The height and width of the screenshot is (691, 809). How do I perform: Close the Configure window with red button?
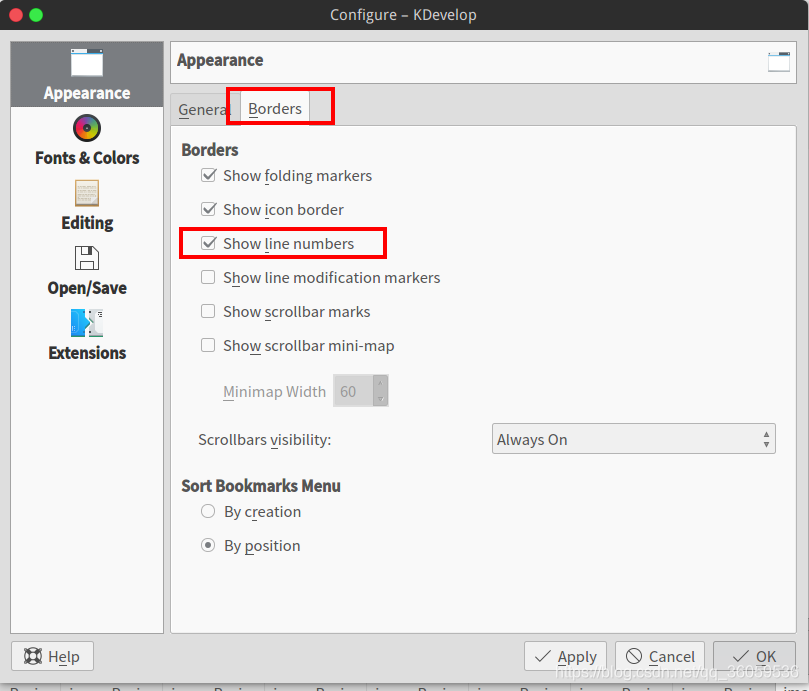[16, 15]
